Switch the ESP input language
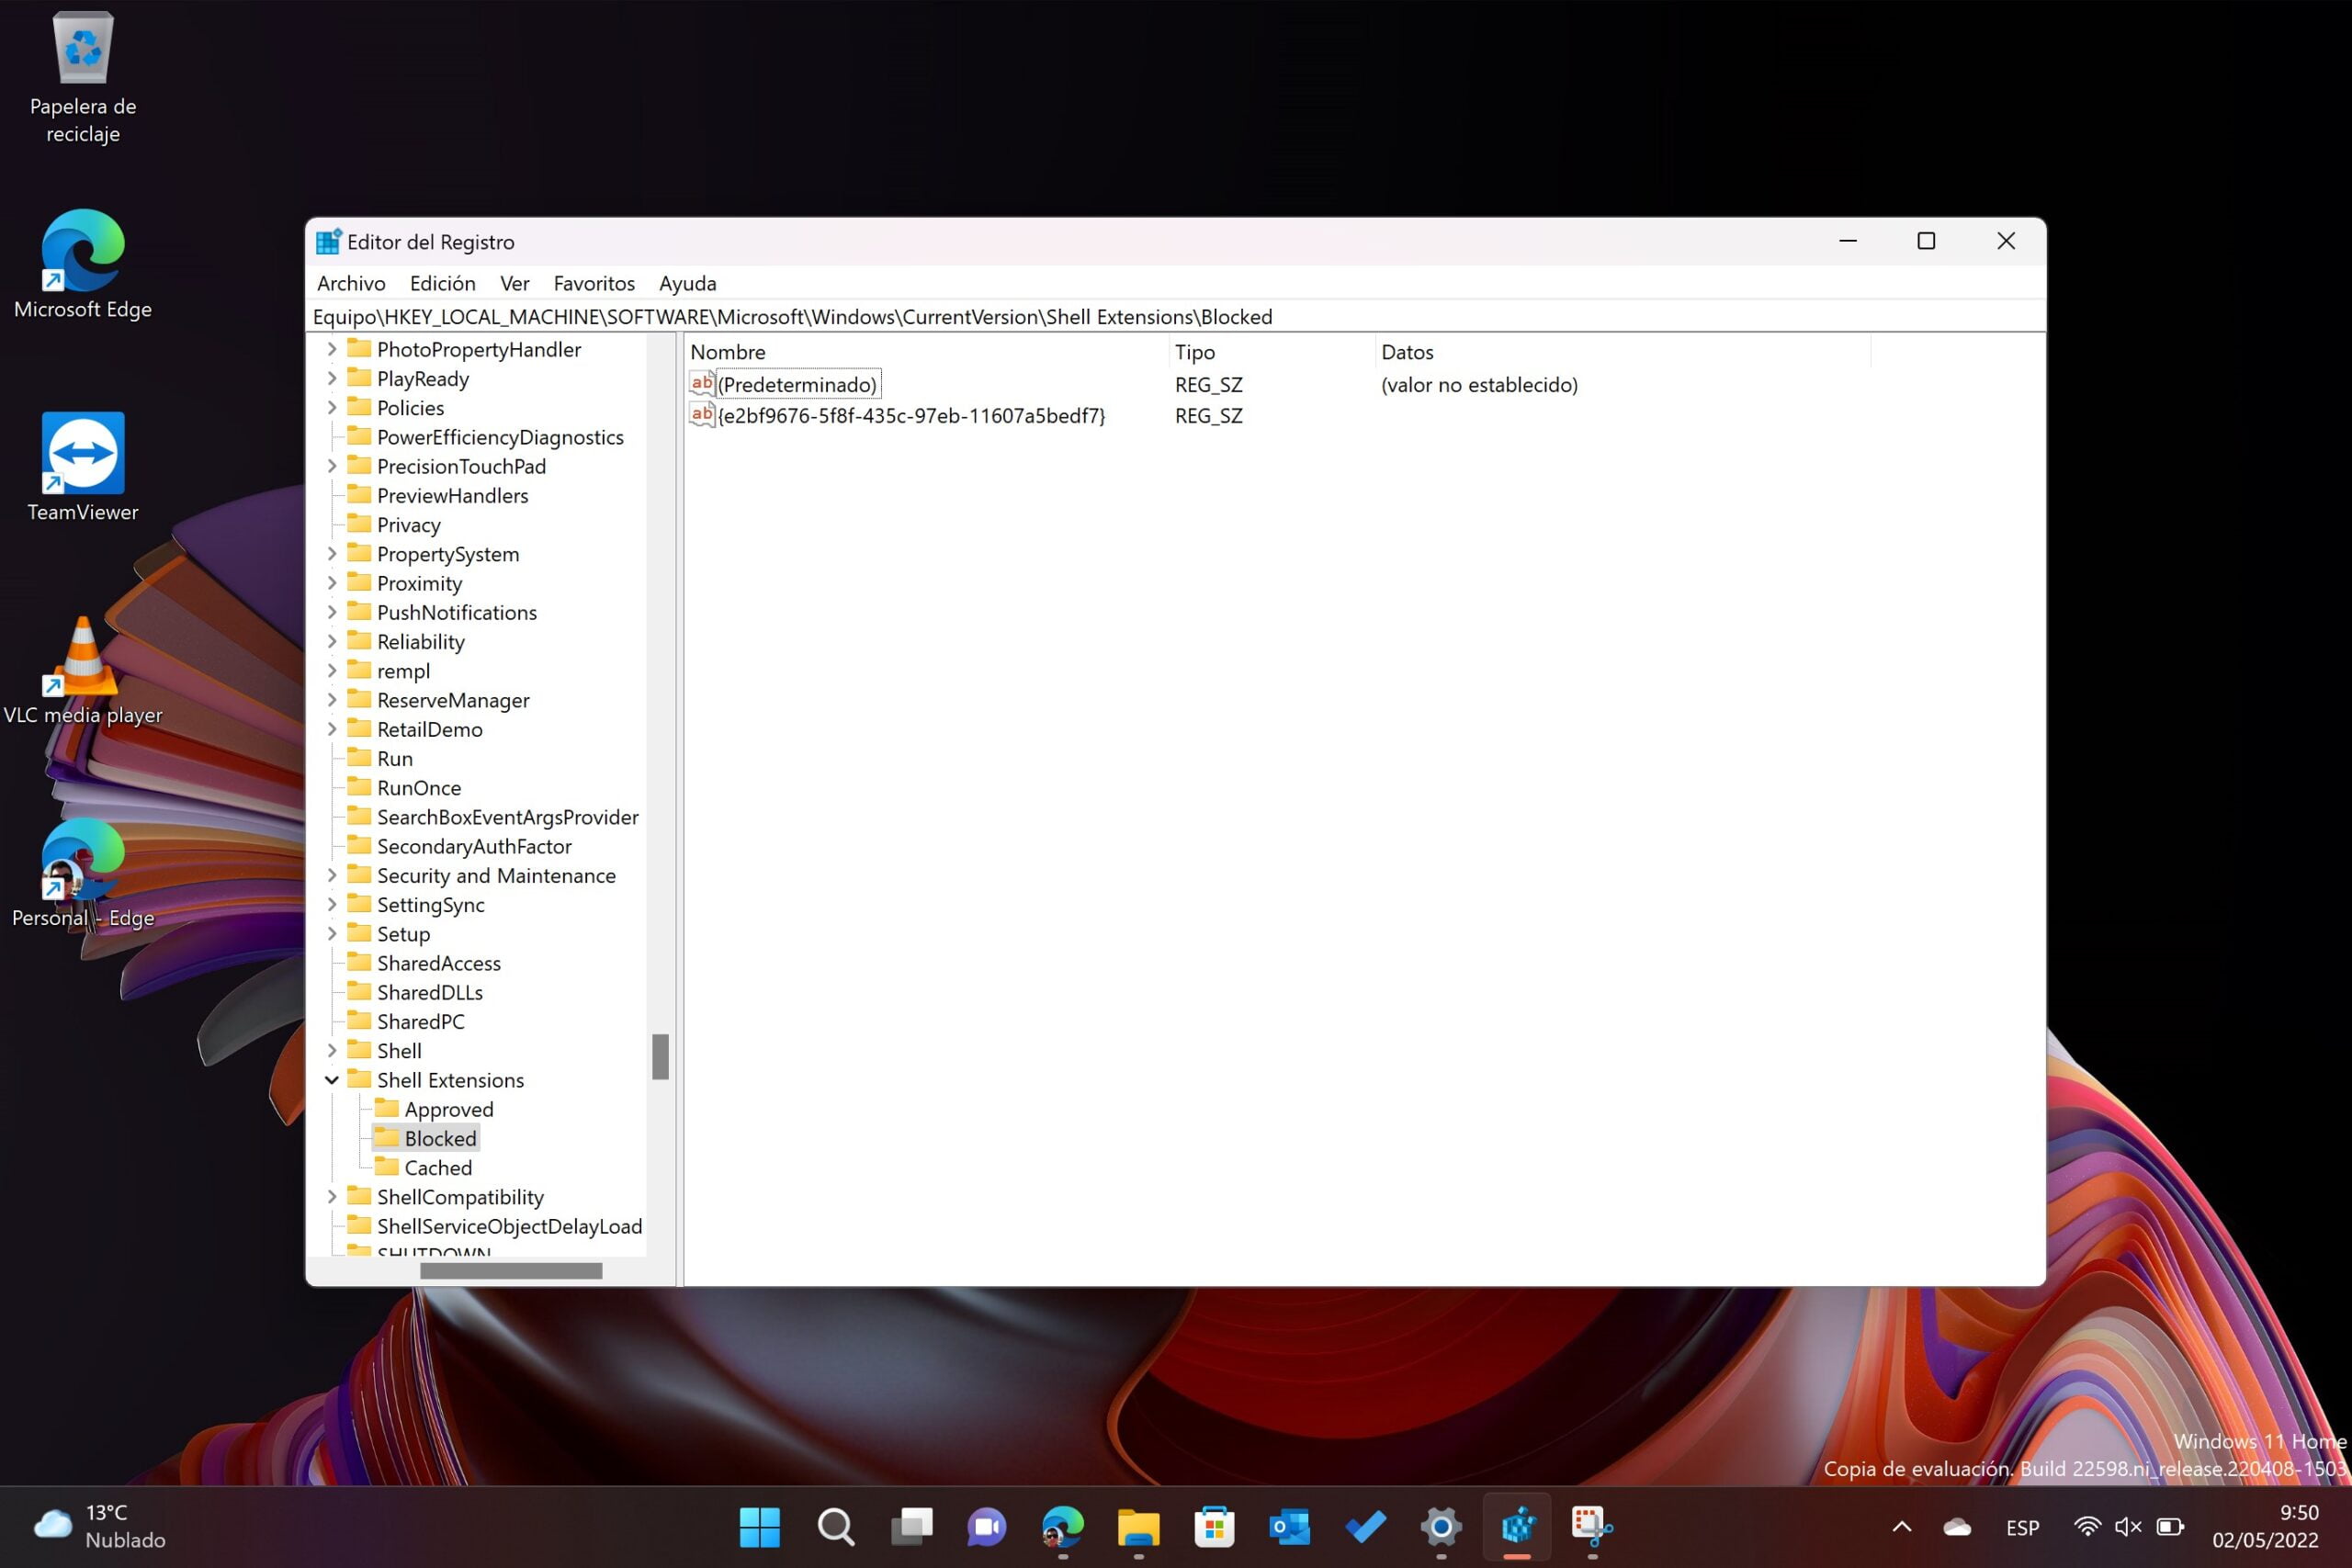The image size is (2352, 1568). click(x=2022, y=1528)
